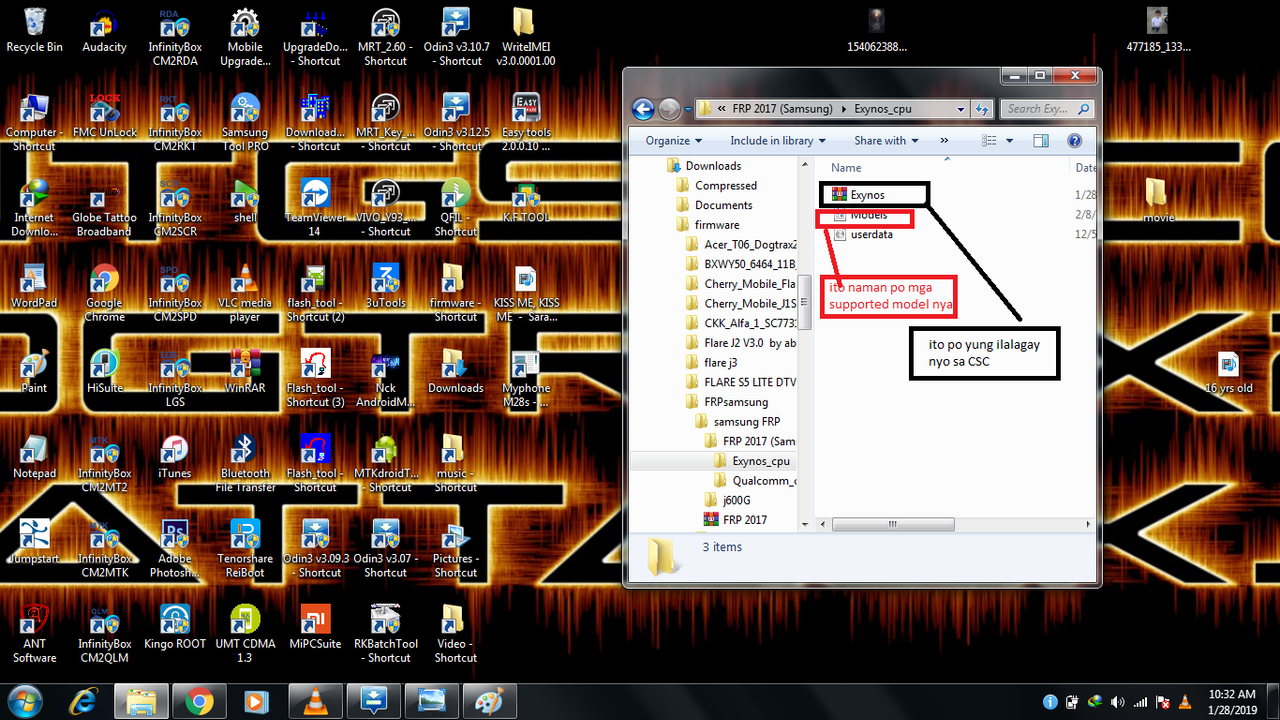This screenshot has width=1280, height=720.
Task: Select the UMT CDMA 1.3 icon
Action: pos(245,633)
